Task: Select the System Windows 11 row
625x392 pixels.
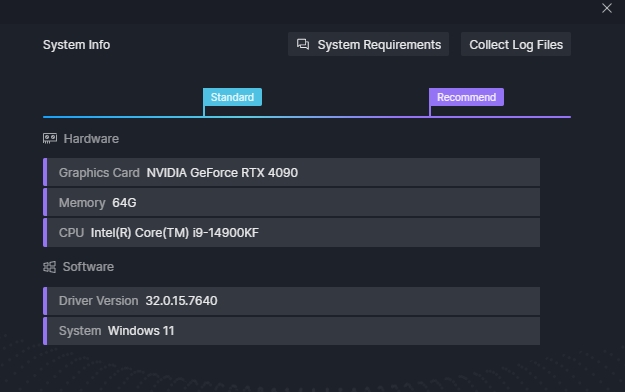Action: click(291, 331)
